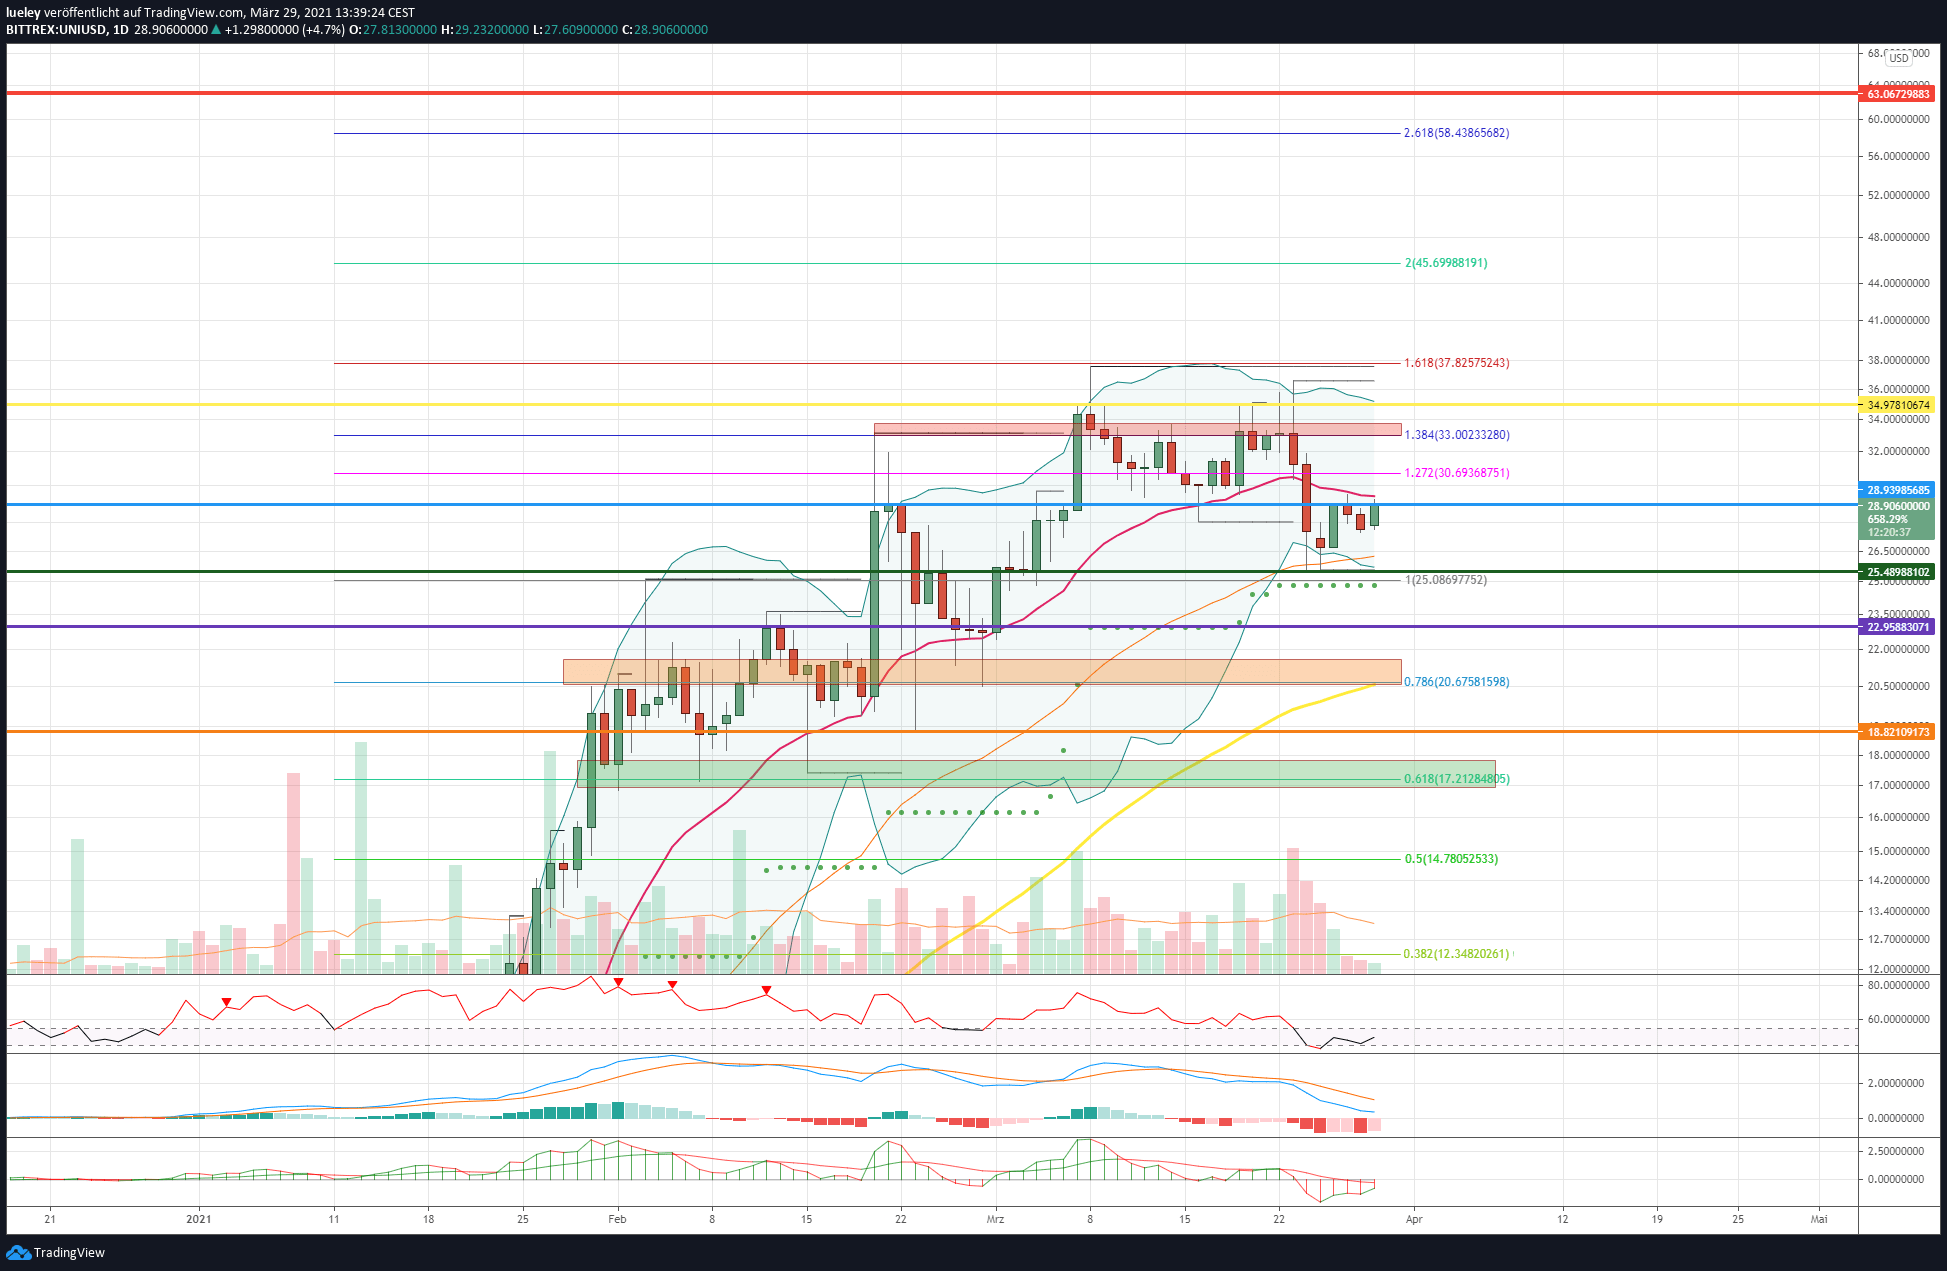The image size is (1947, 1271).
Task: Click the 18 date label on time axis
Action: 428,1219
